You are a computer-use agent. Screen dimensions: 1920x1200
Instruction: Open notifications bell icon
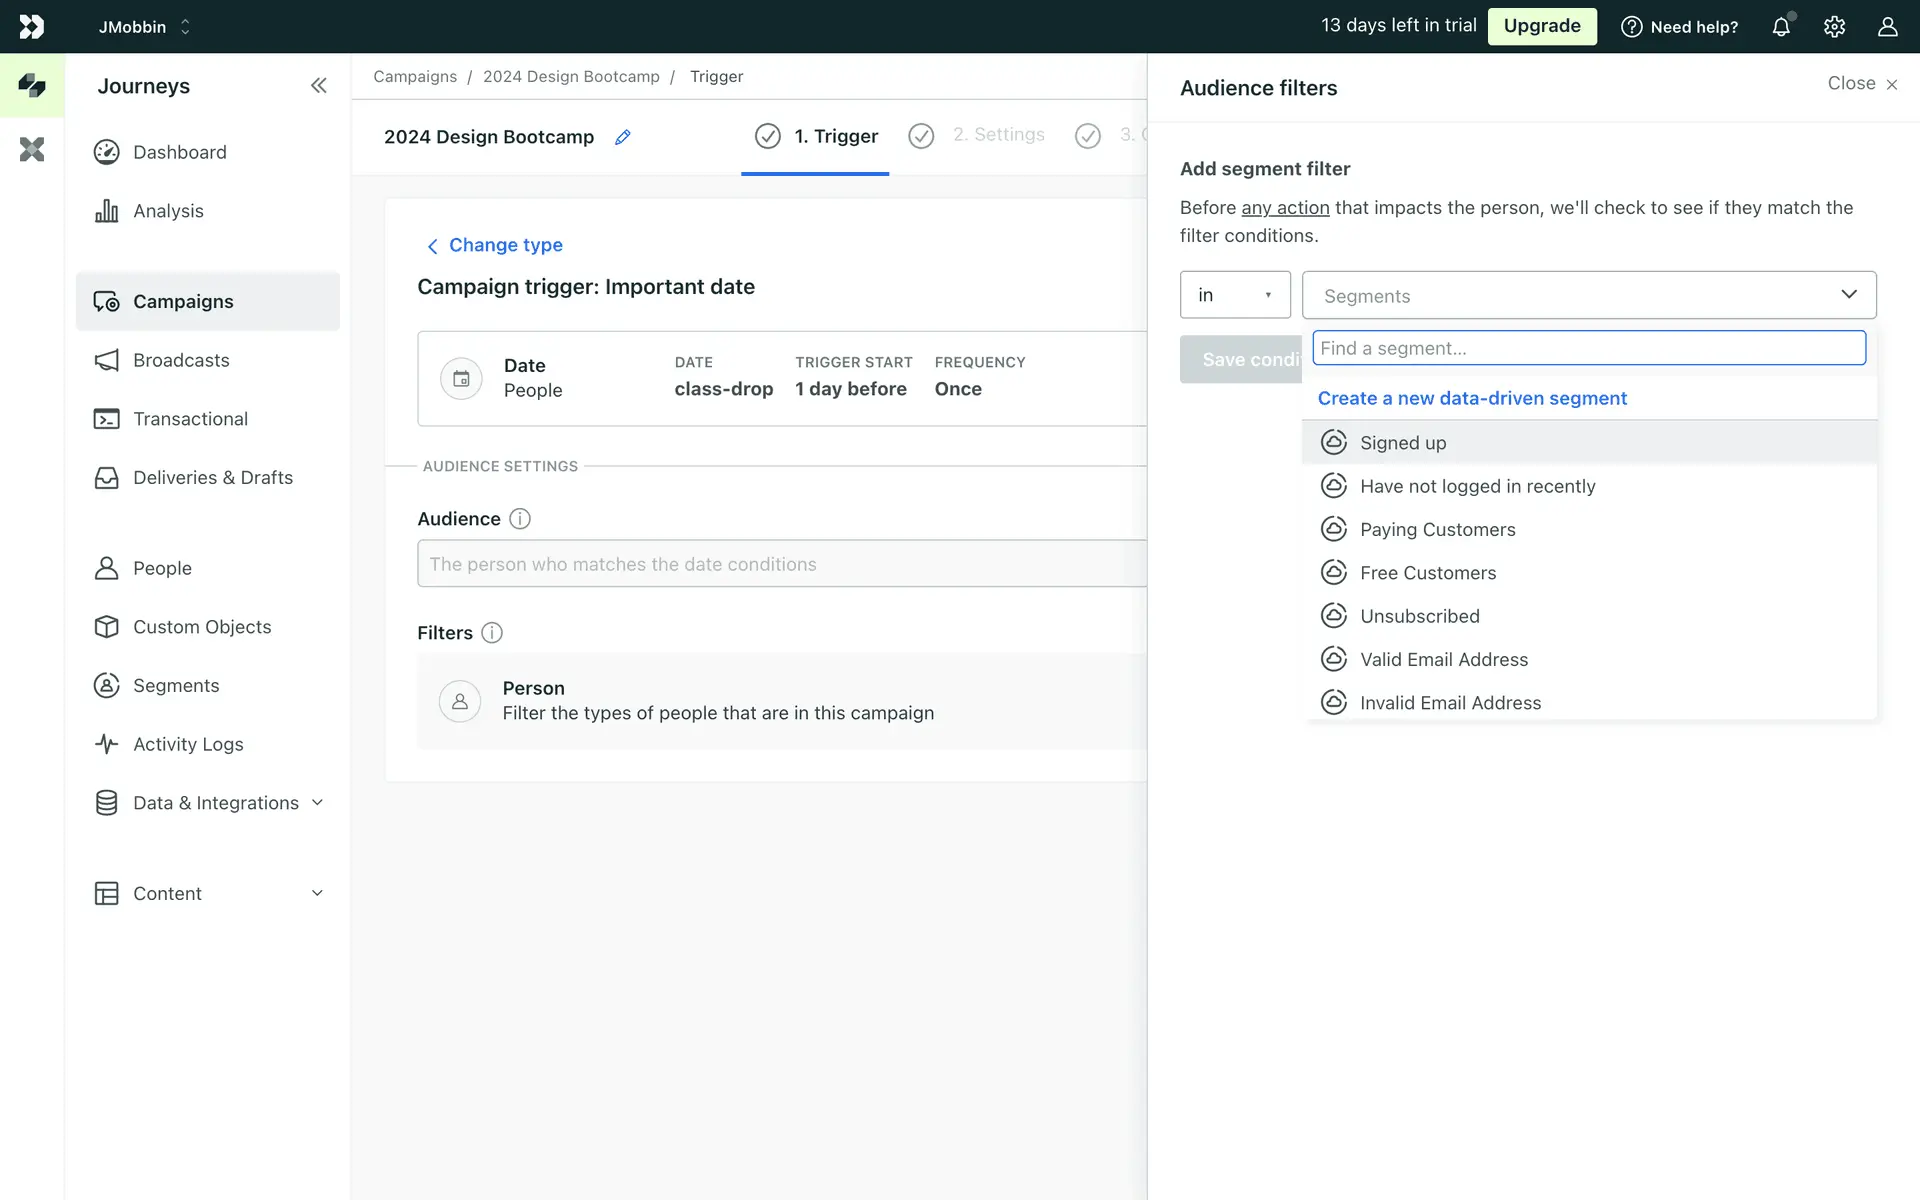click(x=1781, y=27)
